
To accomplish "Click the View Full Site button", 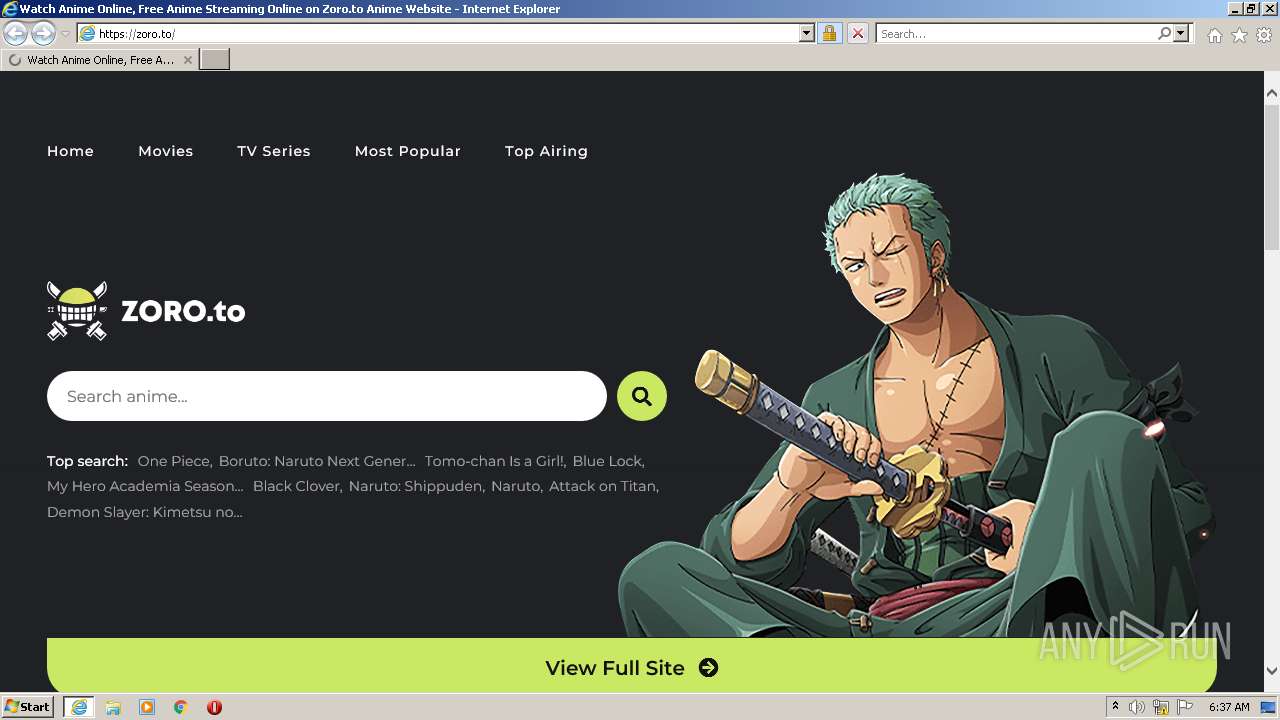I will pos(632,667).
